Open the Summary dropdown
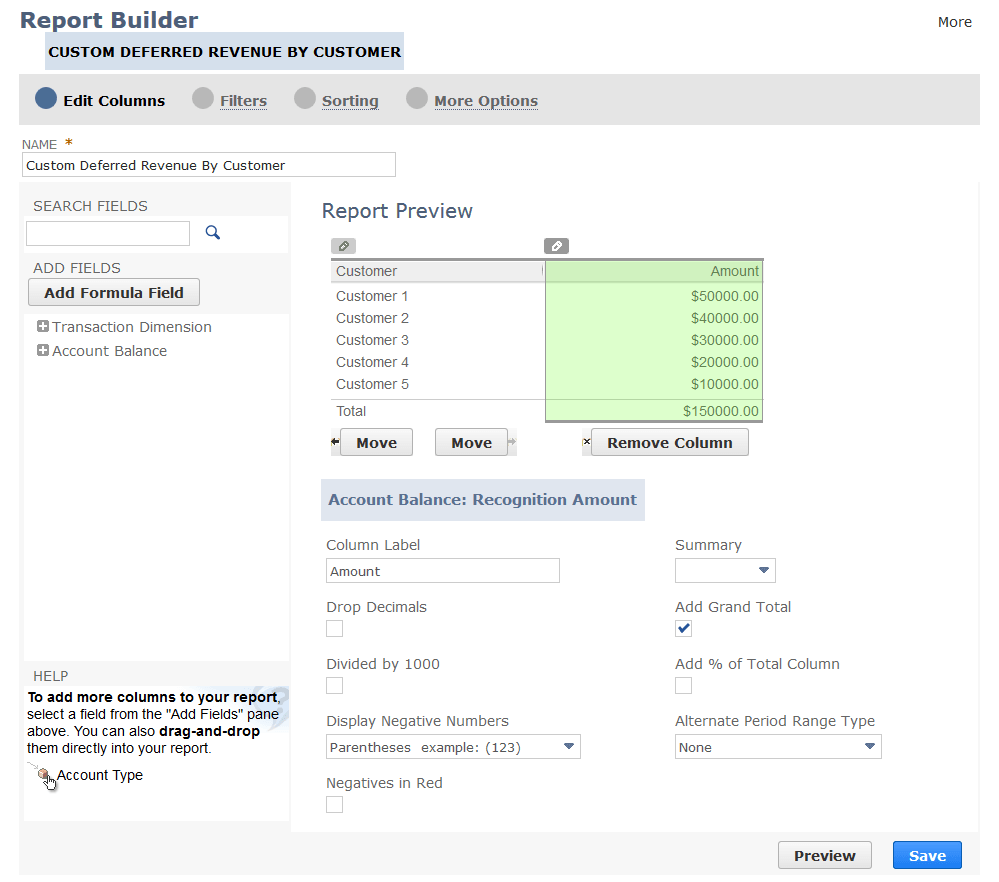This screenshot has height=882, width=999. tap(725, 570)
